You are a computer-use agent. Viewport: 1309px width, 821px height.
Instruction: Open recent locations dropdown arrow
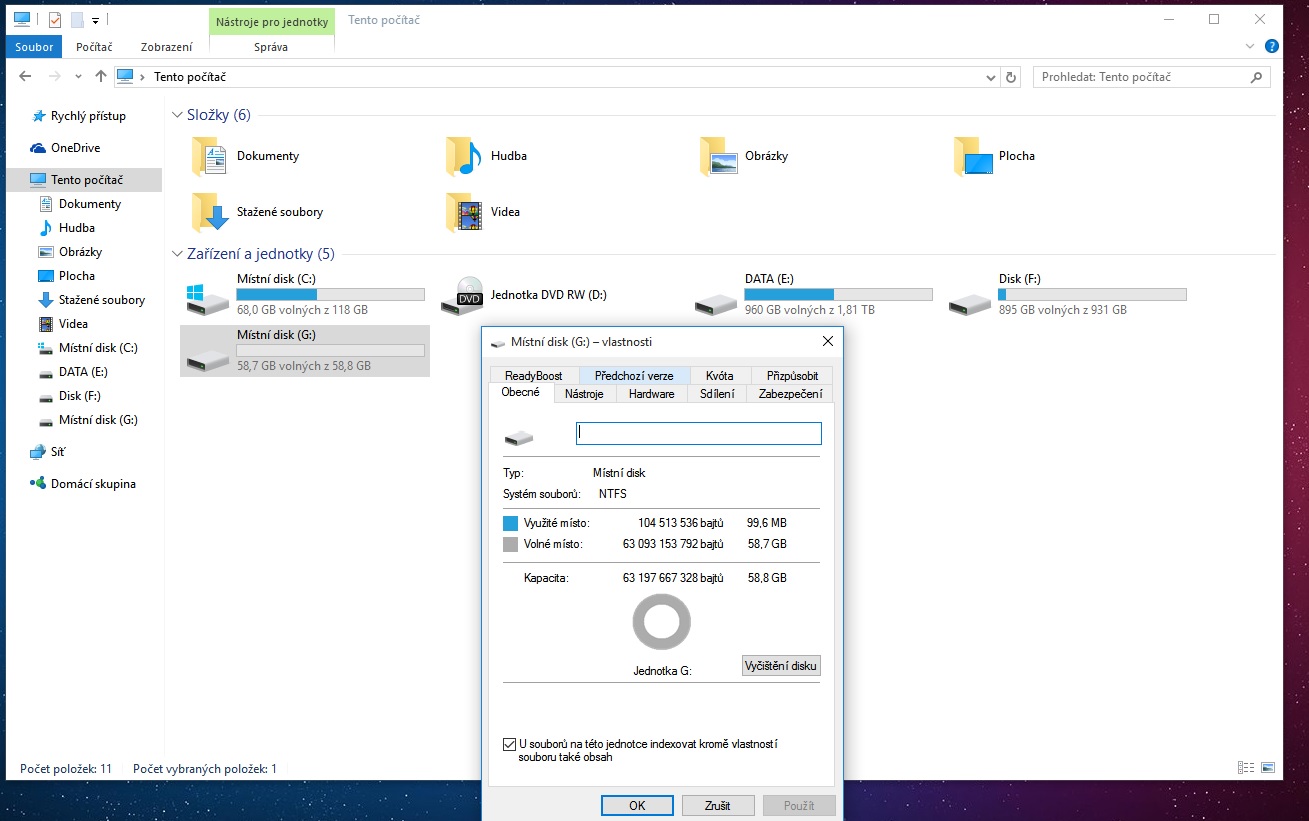(x=79, y=77)
